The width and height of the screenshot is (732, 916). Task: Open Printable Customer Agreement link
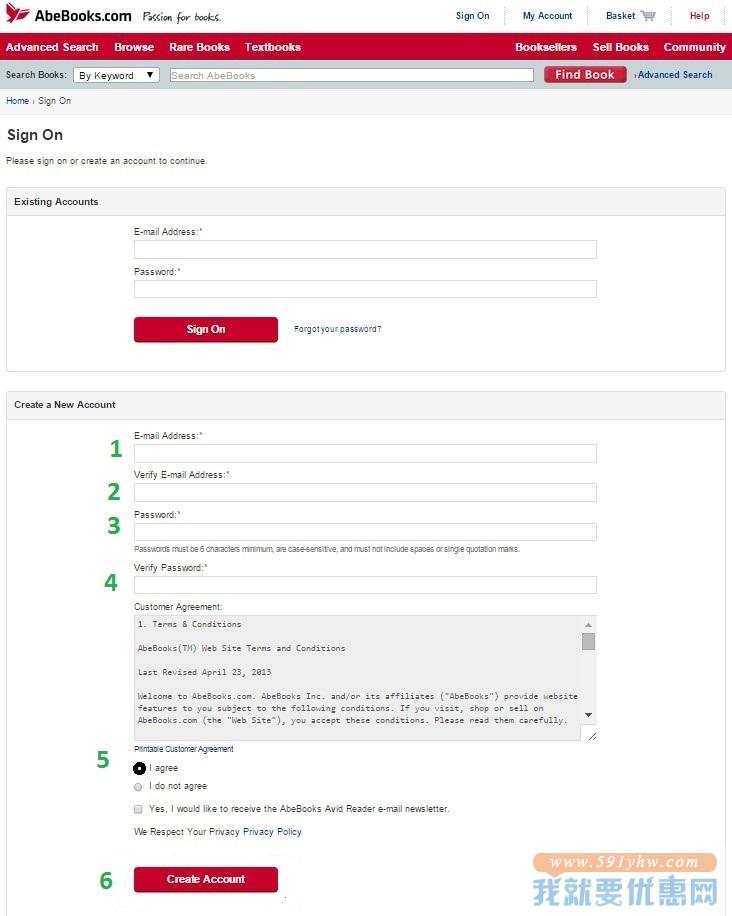point(183,749)
